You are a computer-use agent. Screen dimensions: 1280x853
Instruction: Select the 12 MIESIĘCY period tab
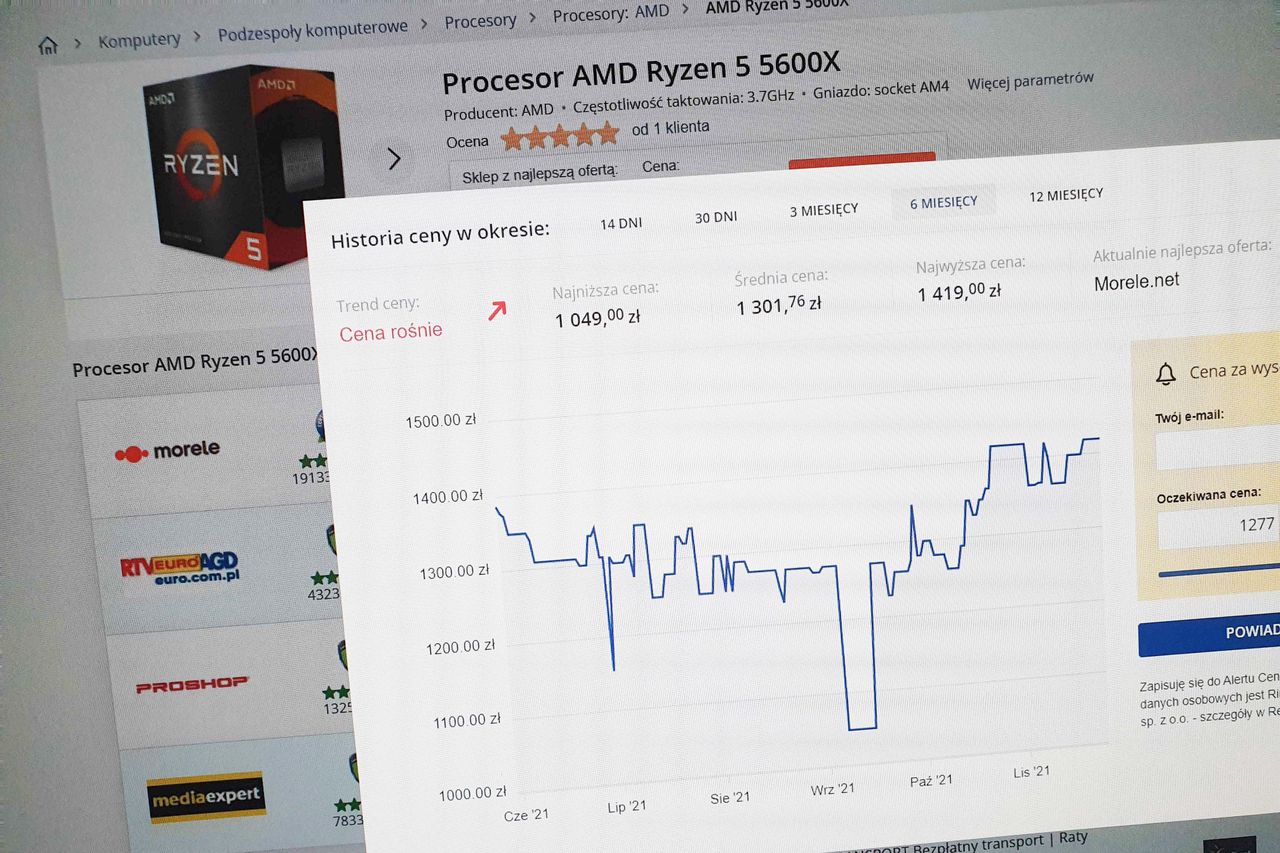[x=1066, y=194]
